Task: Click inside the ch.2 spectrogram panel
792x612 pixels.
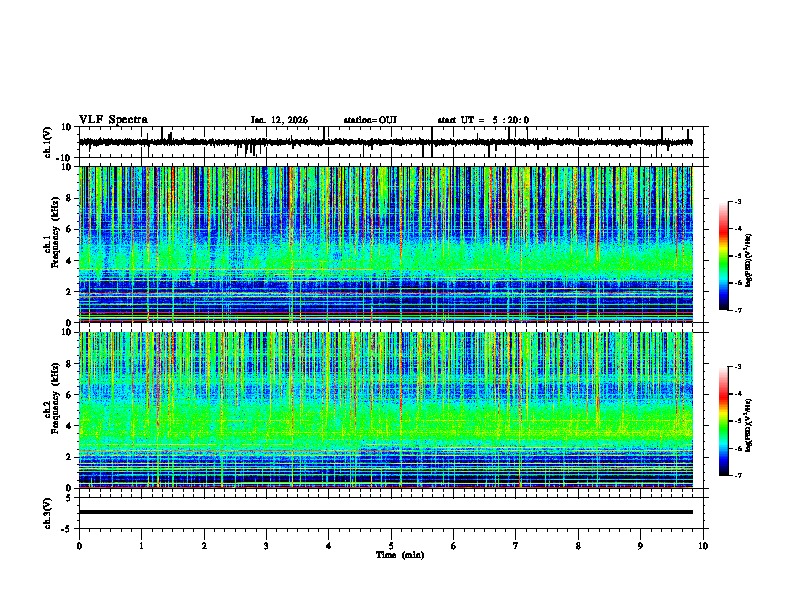Action: pyautogui.click(x=386, y=410)
